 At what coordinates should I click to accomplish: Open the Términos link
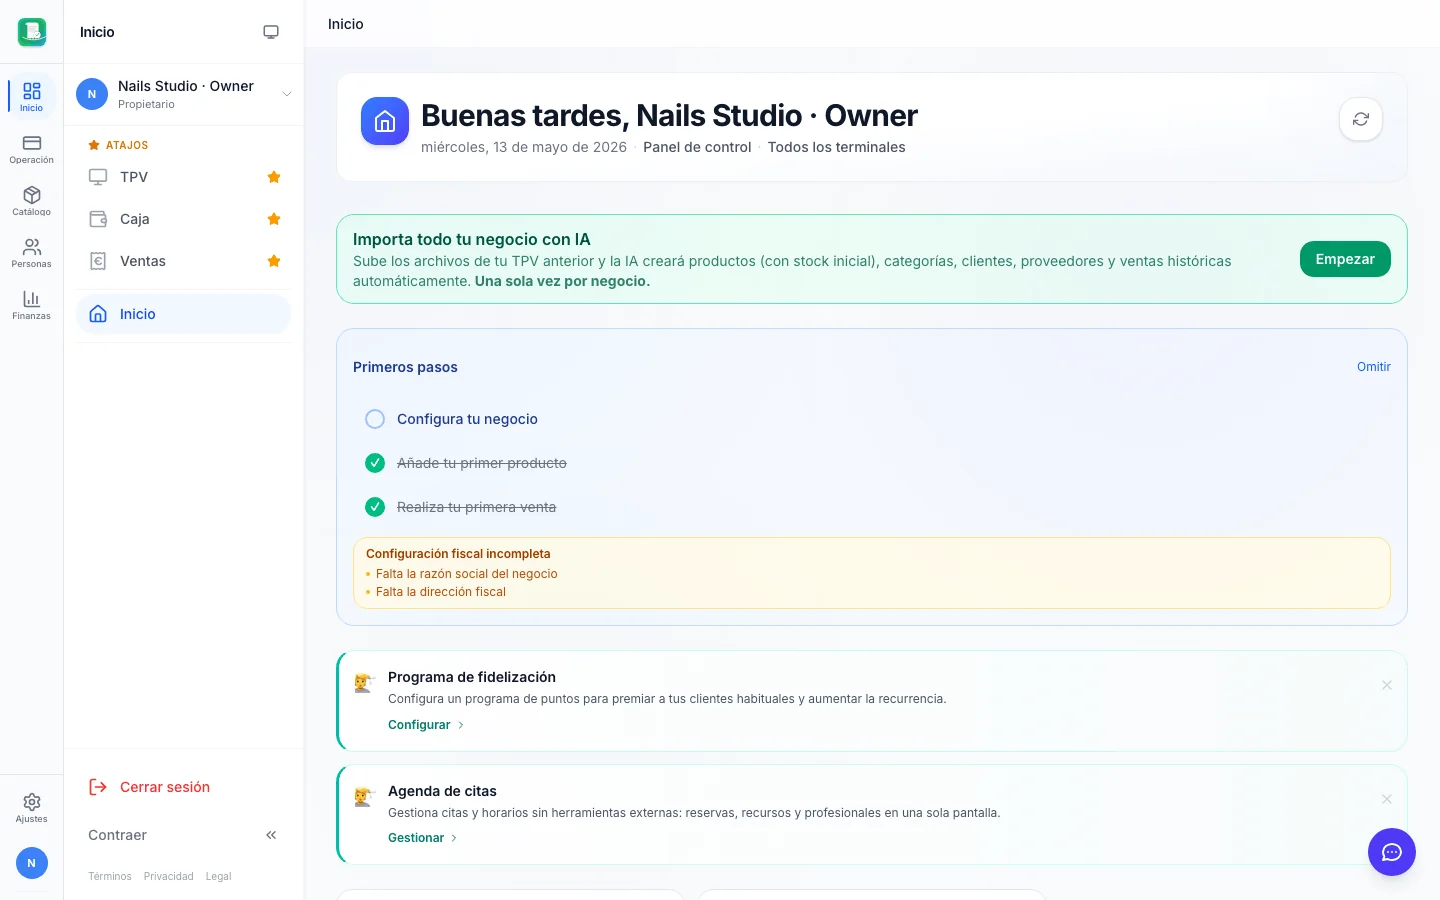click(110, 876)
